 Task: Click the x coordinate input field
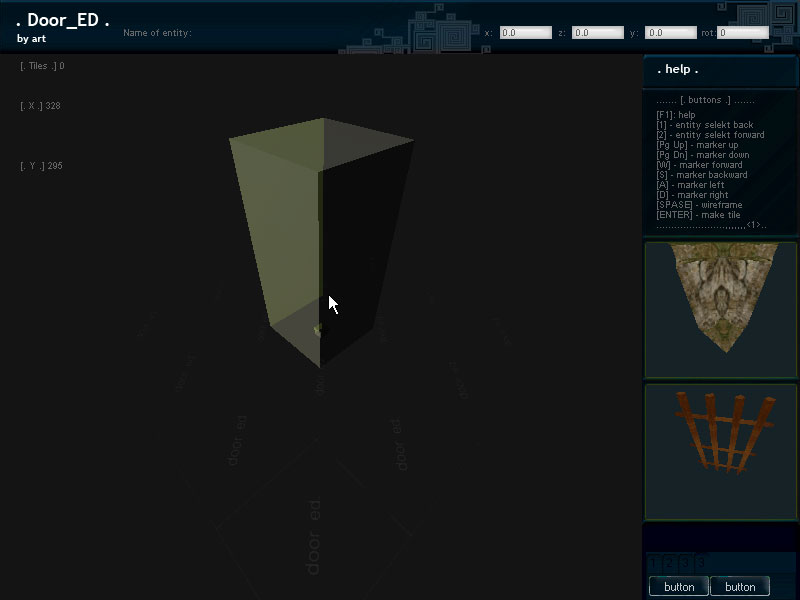coord(525,33)
